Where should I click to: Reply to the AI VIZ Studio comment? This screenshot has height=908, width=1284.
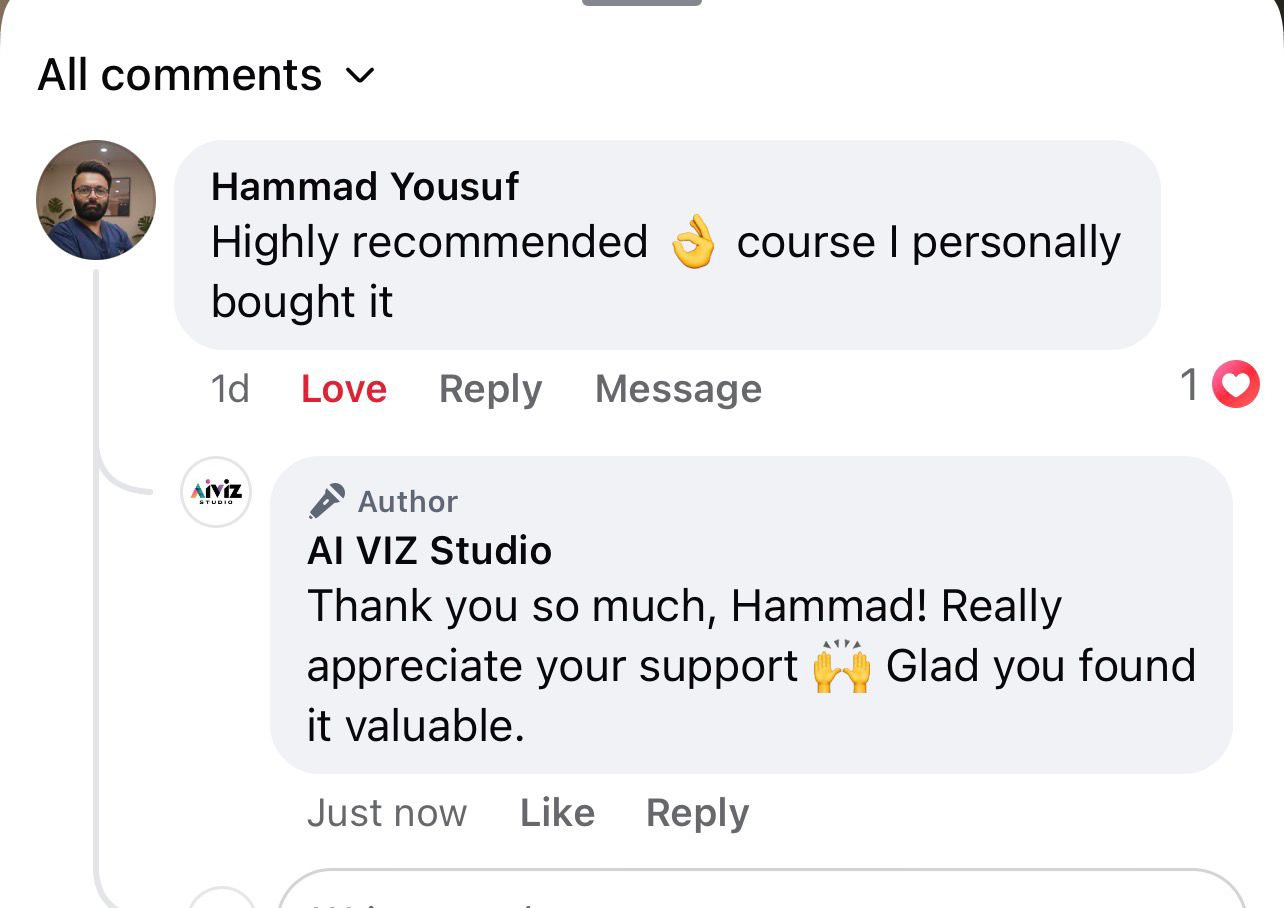pyautogui.click(x=697, y=813)
